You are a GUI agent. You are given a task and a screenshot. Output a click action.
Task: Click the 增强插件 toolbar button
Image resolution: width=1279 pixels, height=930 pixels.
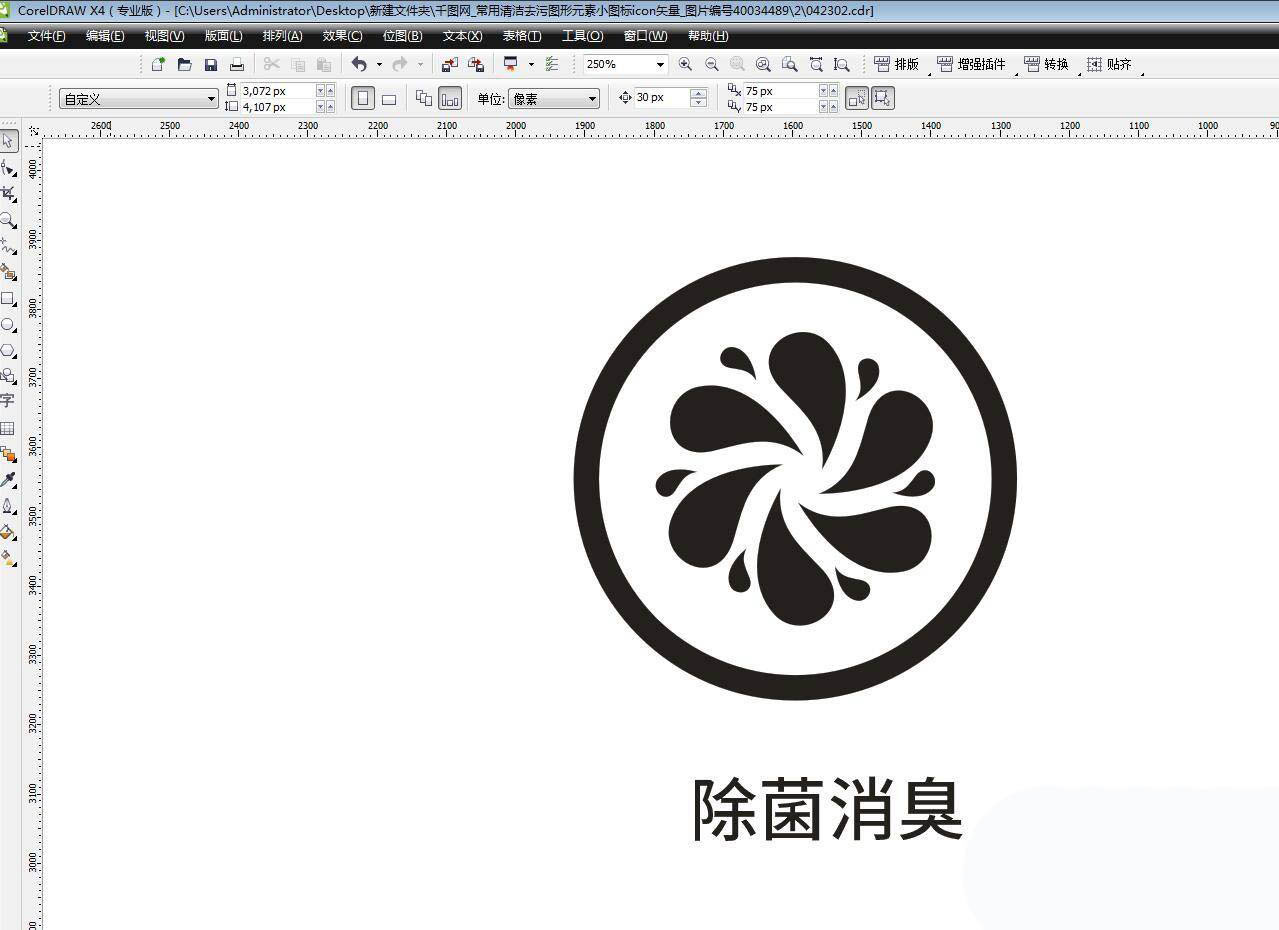click(x=972, y=64)
